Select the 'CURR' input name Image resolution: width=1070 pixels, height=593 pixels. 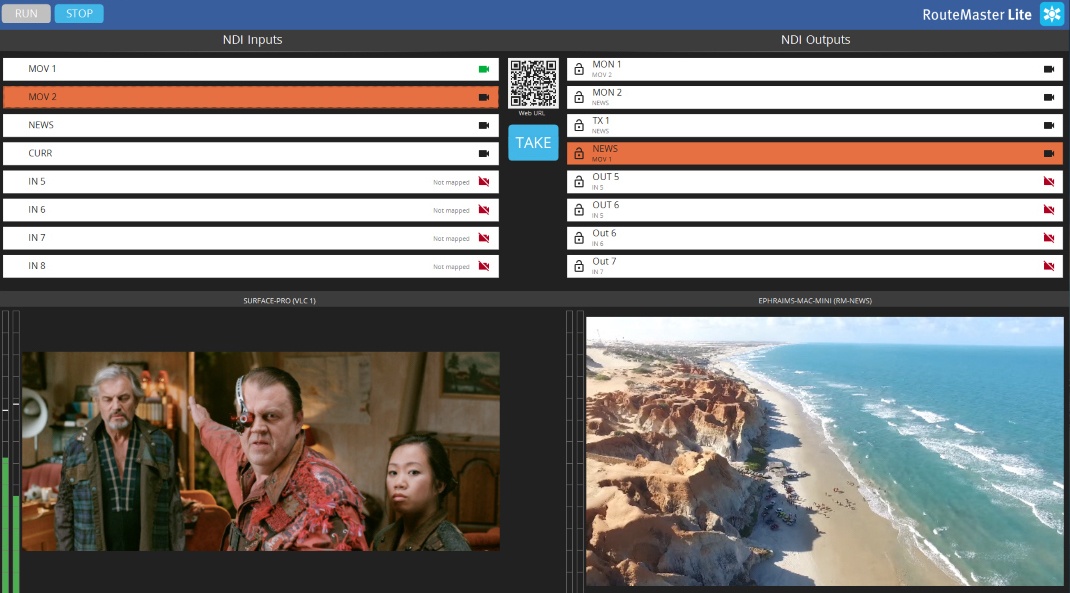[40, 154]
